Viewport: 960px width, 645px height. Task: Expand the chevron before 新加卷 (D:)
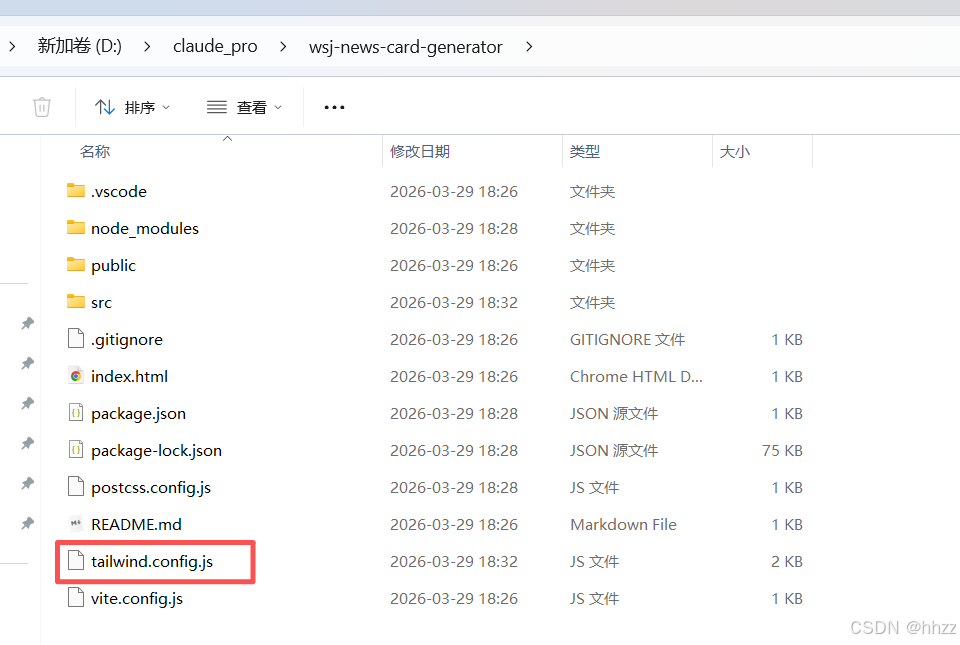(12, 47)
